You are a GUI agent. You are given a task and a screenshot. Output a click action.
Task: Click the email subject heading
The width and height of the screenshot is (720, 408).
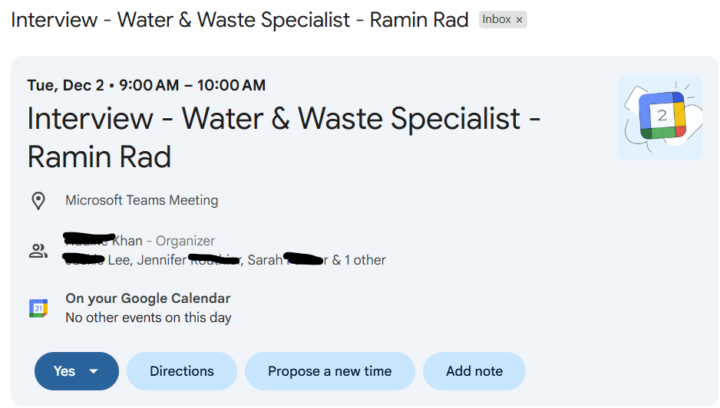point(240,20)
